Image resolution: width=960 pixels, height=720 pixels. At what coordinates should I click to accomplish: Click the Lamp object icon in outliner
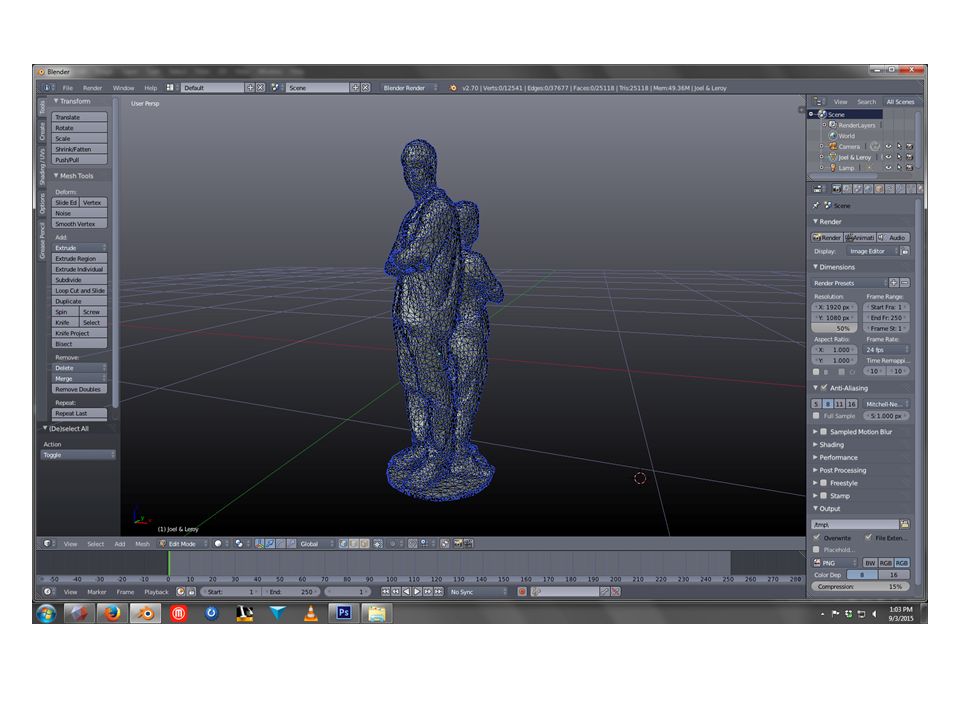[833, 168]
